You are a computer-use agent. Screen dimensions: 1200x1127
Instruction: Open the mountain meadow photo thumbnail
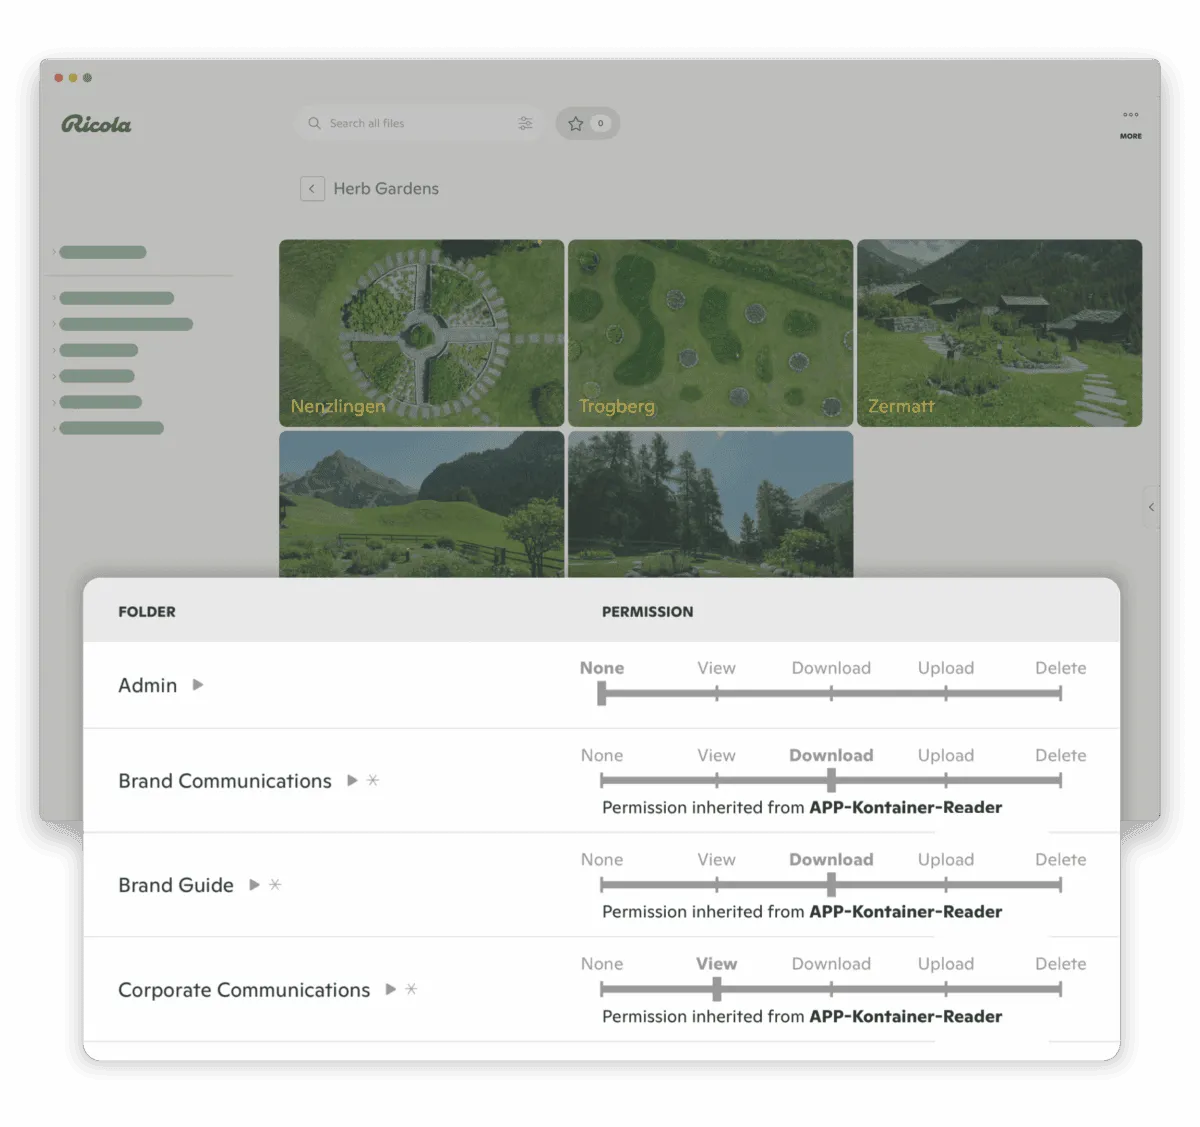pyautogui.click(x=421, y=504)
